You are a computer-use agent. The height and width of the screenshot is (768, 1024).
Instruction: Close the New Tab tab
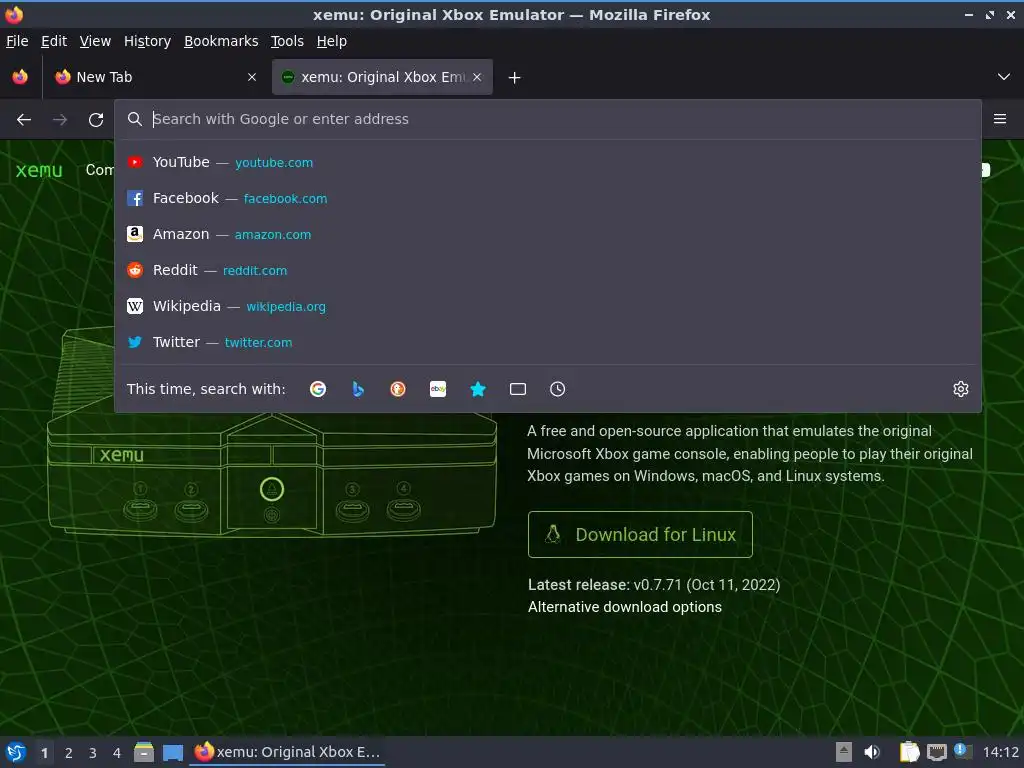click(252, 77)
